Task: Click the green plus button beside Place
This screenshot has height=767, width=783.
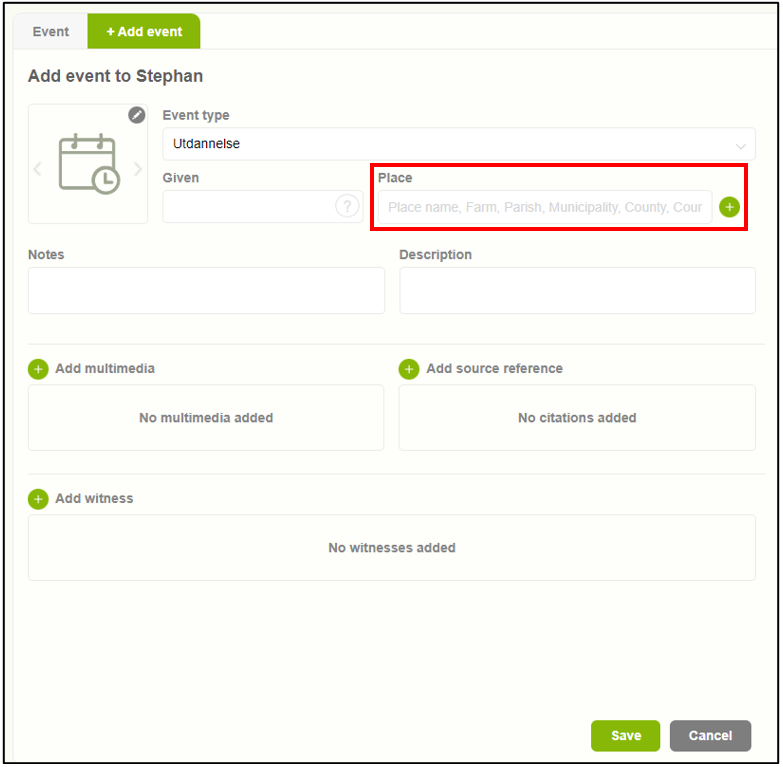Action: point(729,207)
